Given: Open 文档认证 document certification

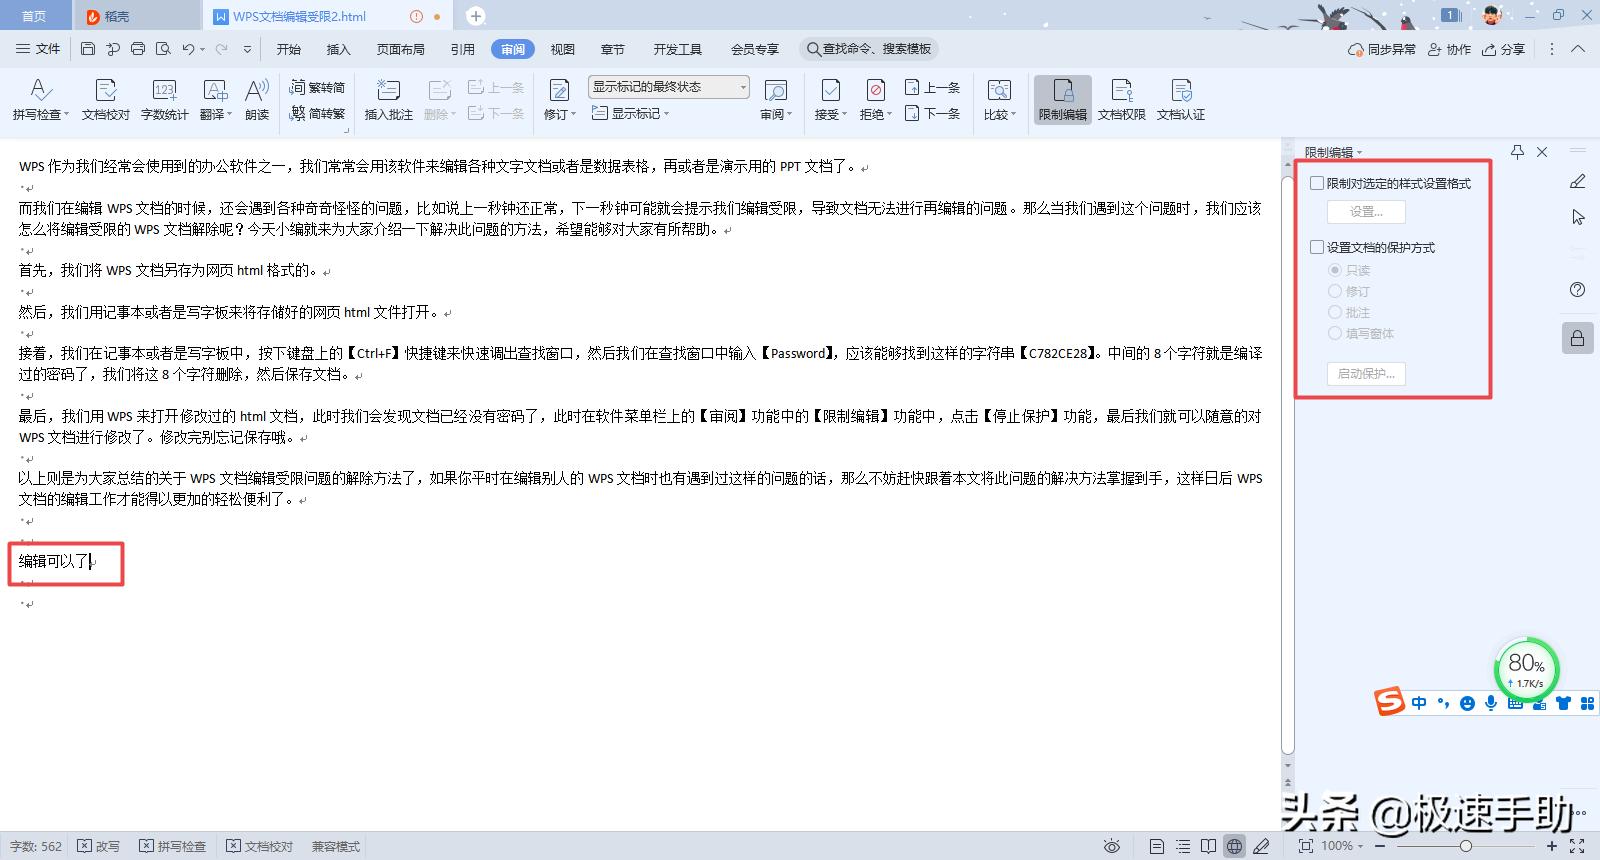Looking at the screenshot, I should click(1181, 100).
